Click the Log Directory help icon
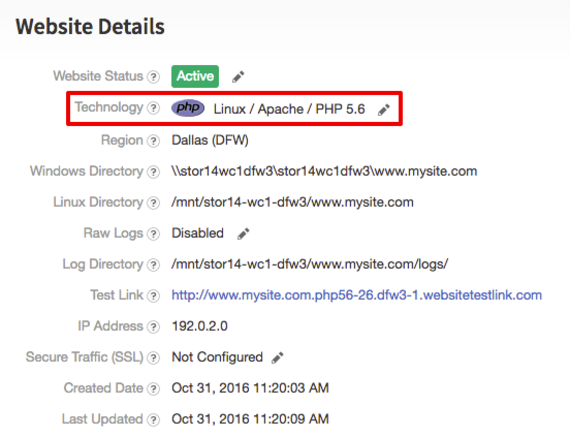 click(153, 265)
